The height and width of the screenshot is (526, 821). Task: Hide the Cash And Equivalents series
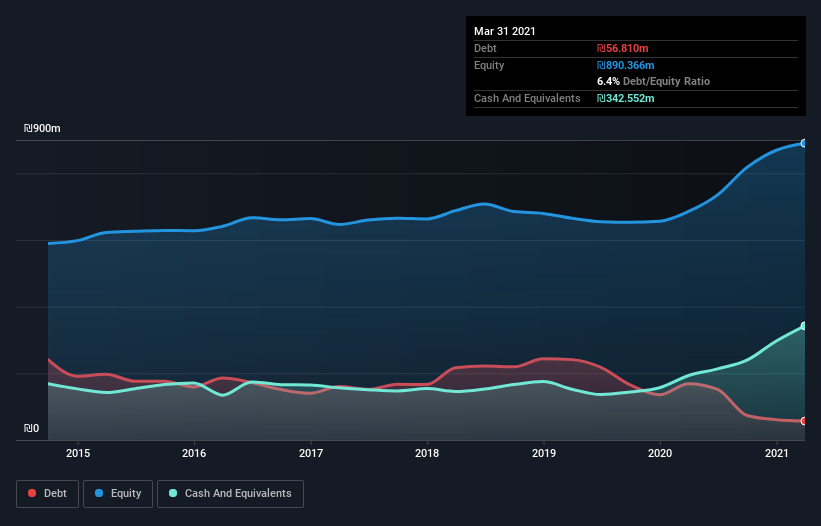click(x=230, y=493)
